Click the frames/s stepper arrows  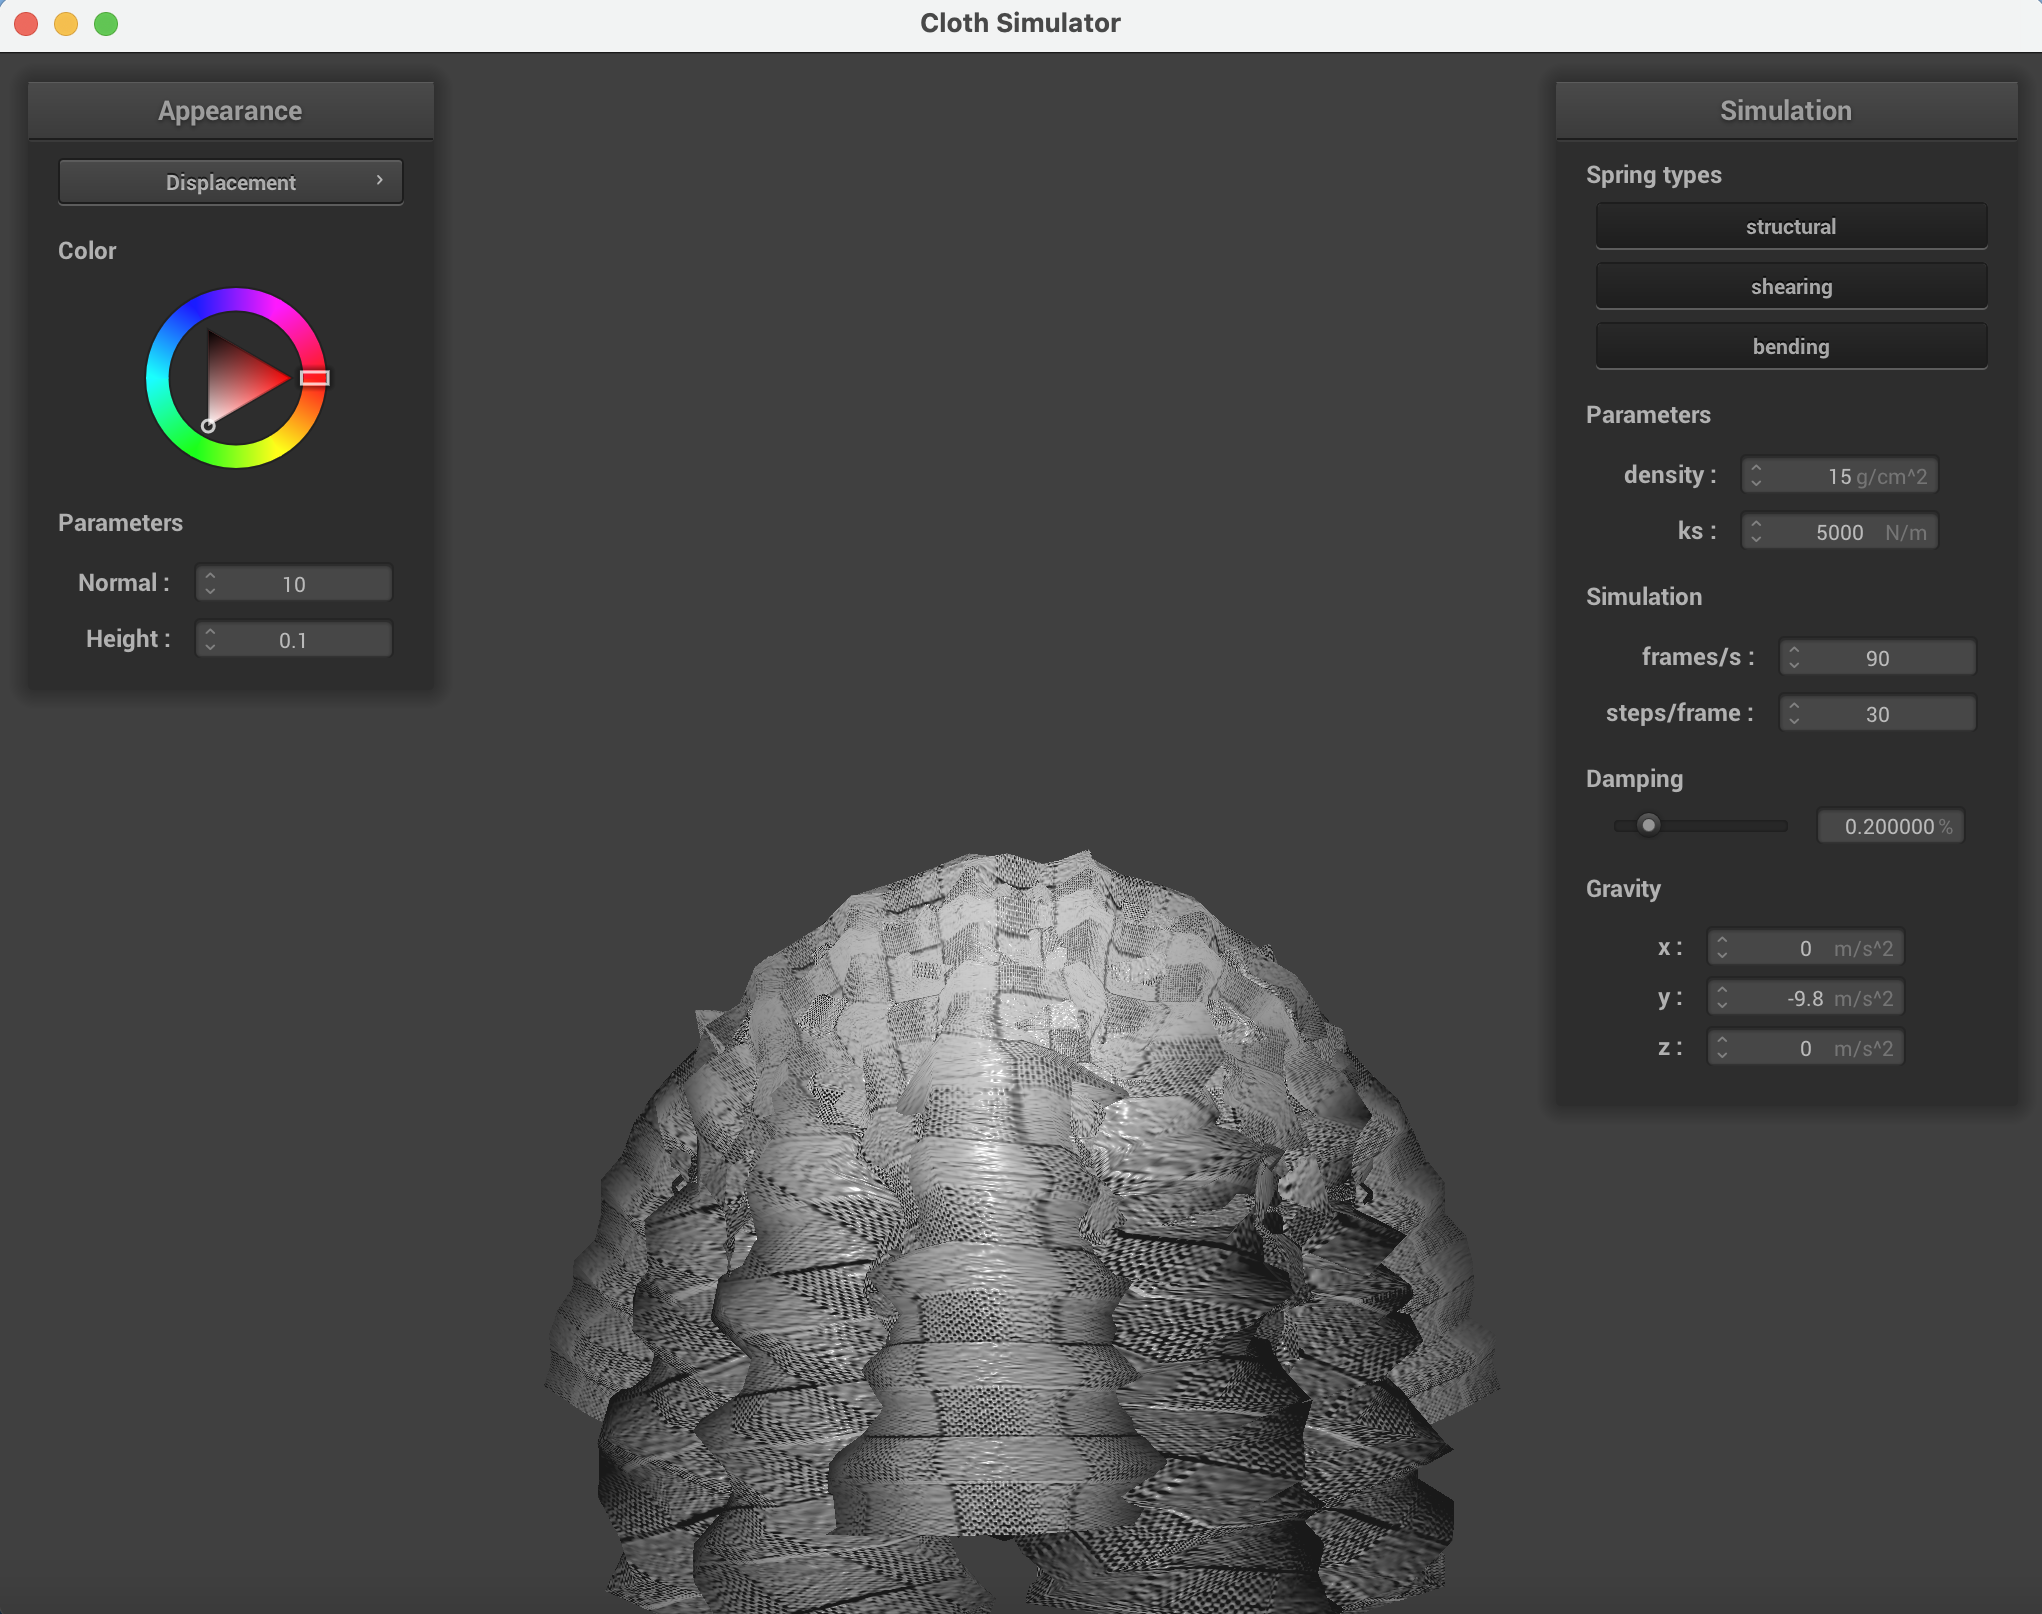click(x=1794, y=658)
